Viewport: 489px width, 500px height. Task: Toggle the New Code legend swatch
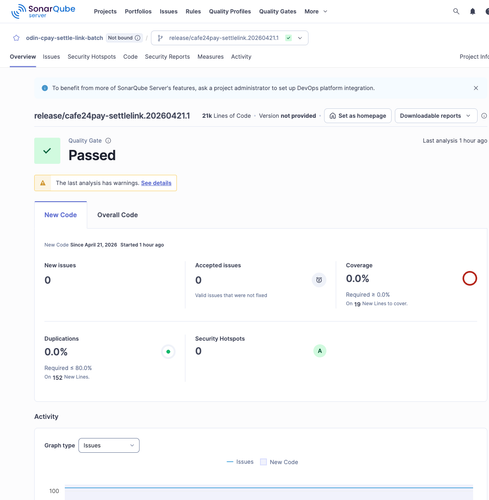coord(263,462)
